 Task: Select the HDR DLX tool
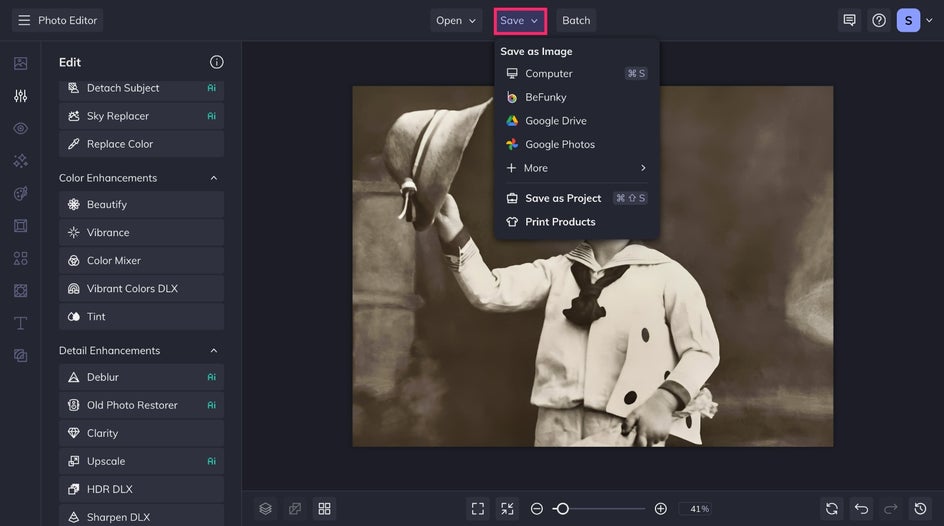pos(141,489)
